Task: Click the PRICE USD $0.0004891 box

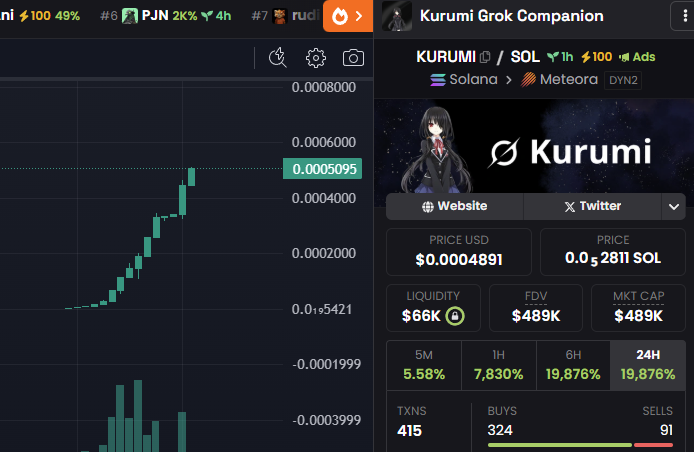Action: (459, 252)
